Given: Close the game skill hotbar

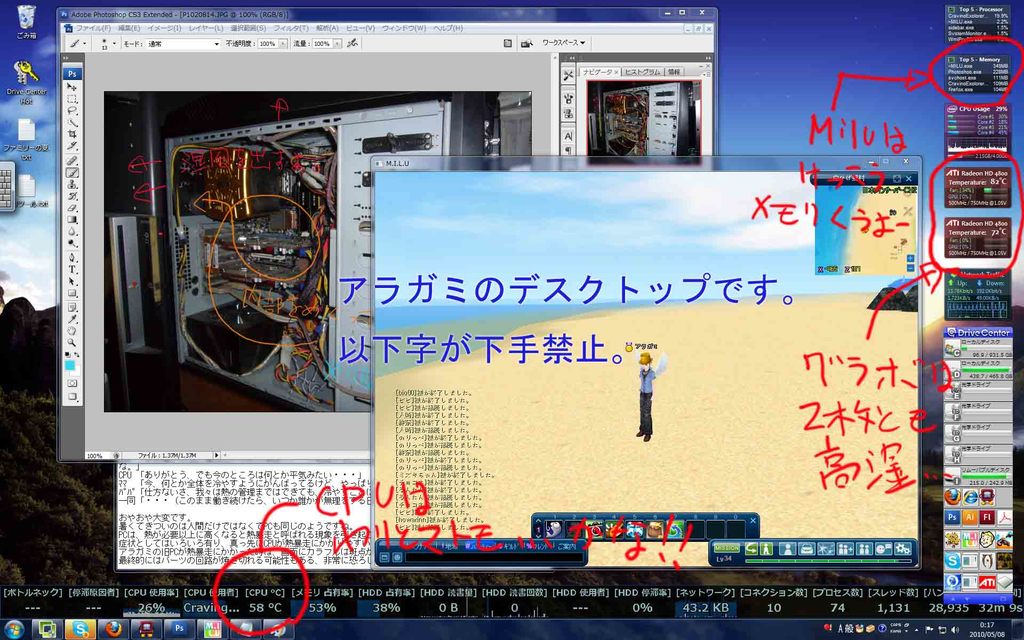Looking at the screenshot, I should point(752,519).
